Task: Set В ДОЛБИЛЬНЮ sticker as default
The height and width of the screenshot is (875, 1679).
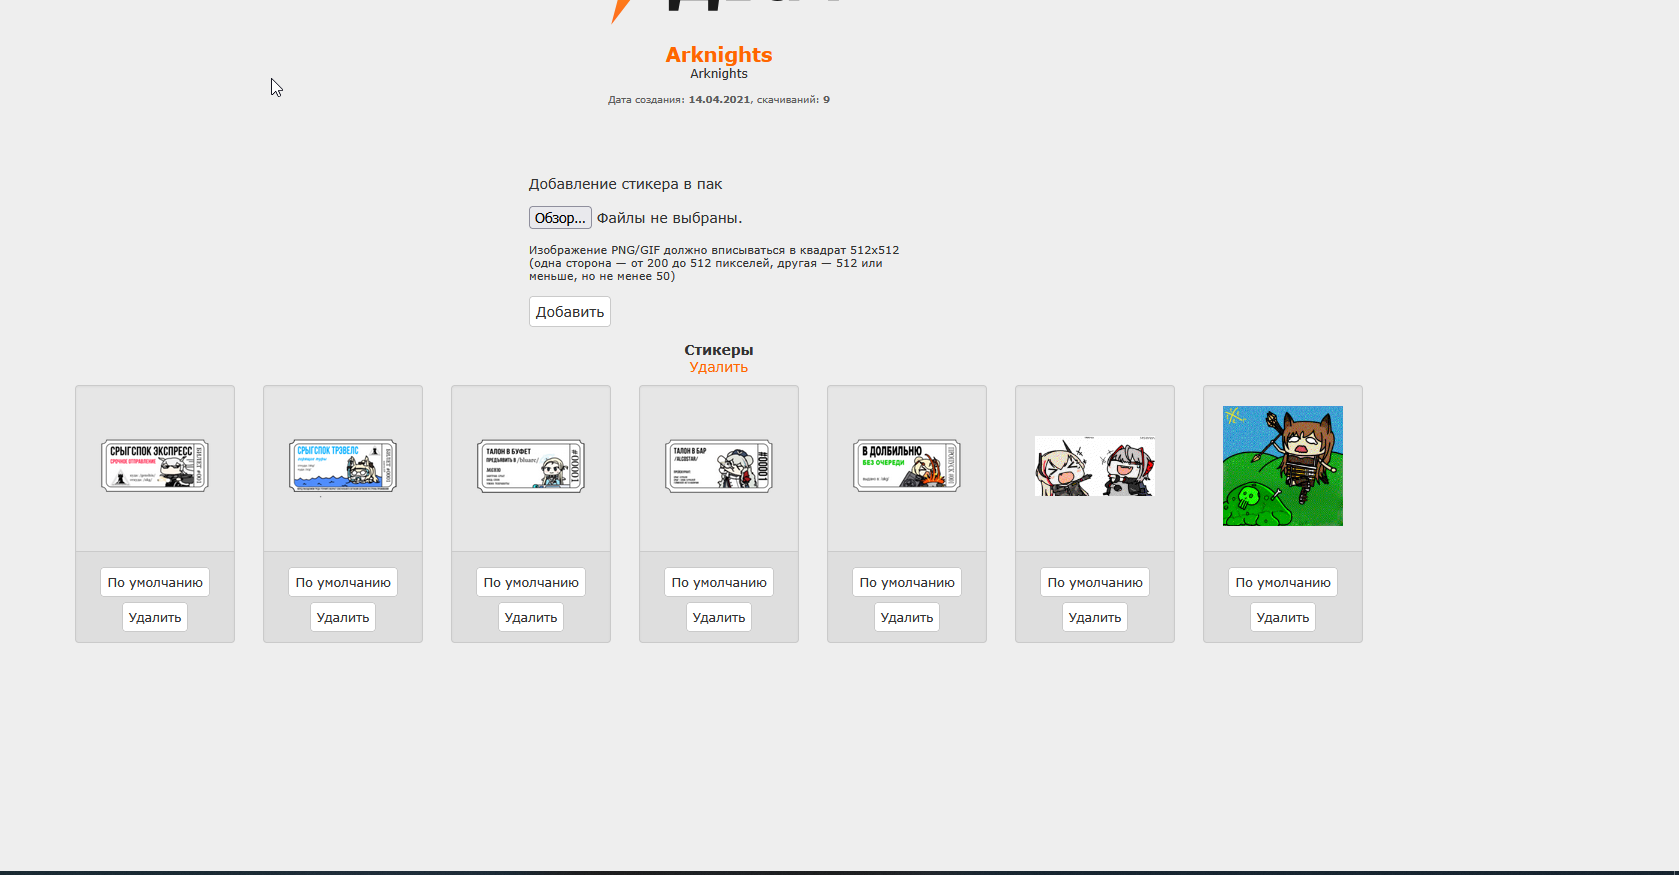Action: tap(907, 582)
